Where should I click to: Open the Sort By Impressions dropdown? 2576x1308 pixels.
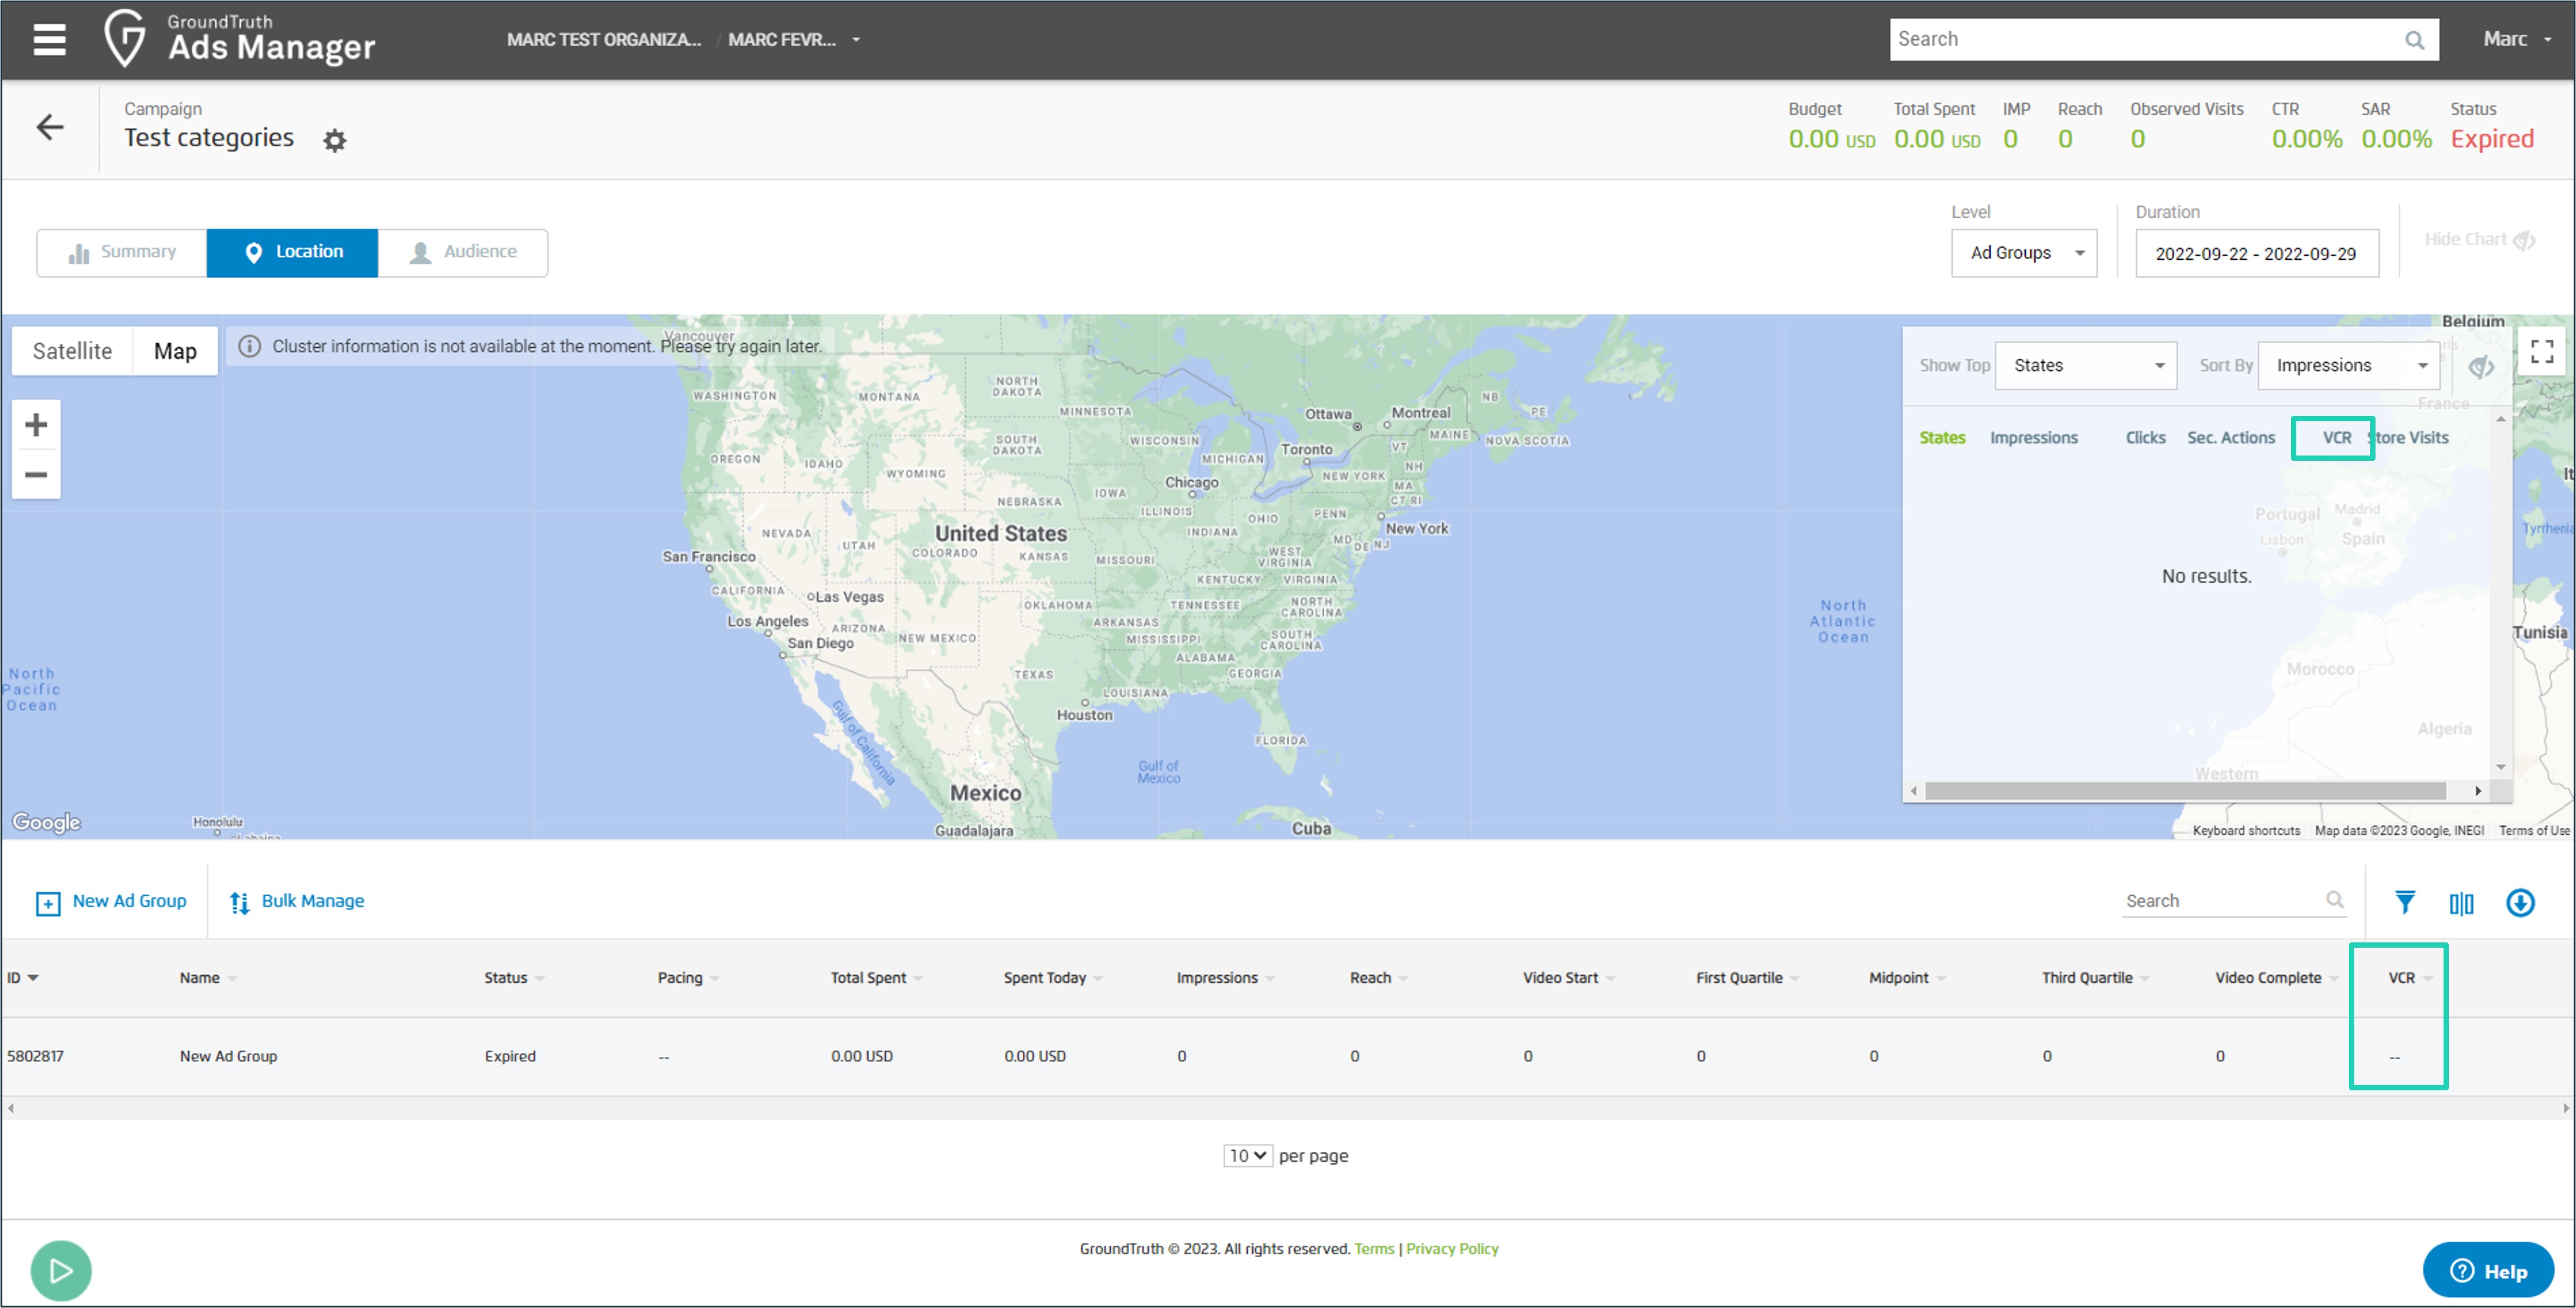point(2348,366)
